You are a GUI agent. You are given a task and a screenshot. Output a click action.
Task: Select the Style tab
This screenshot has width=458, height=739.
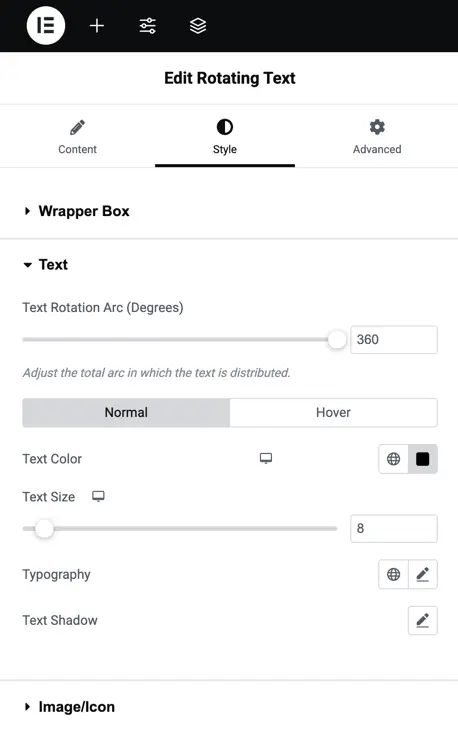[225, 137]
